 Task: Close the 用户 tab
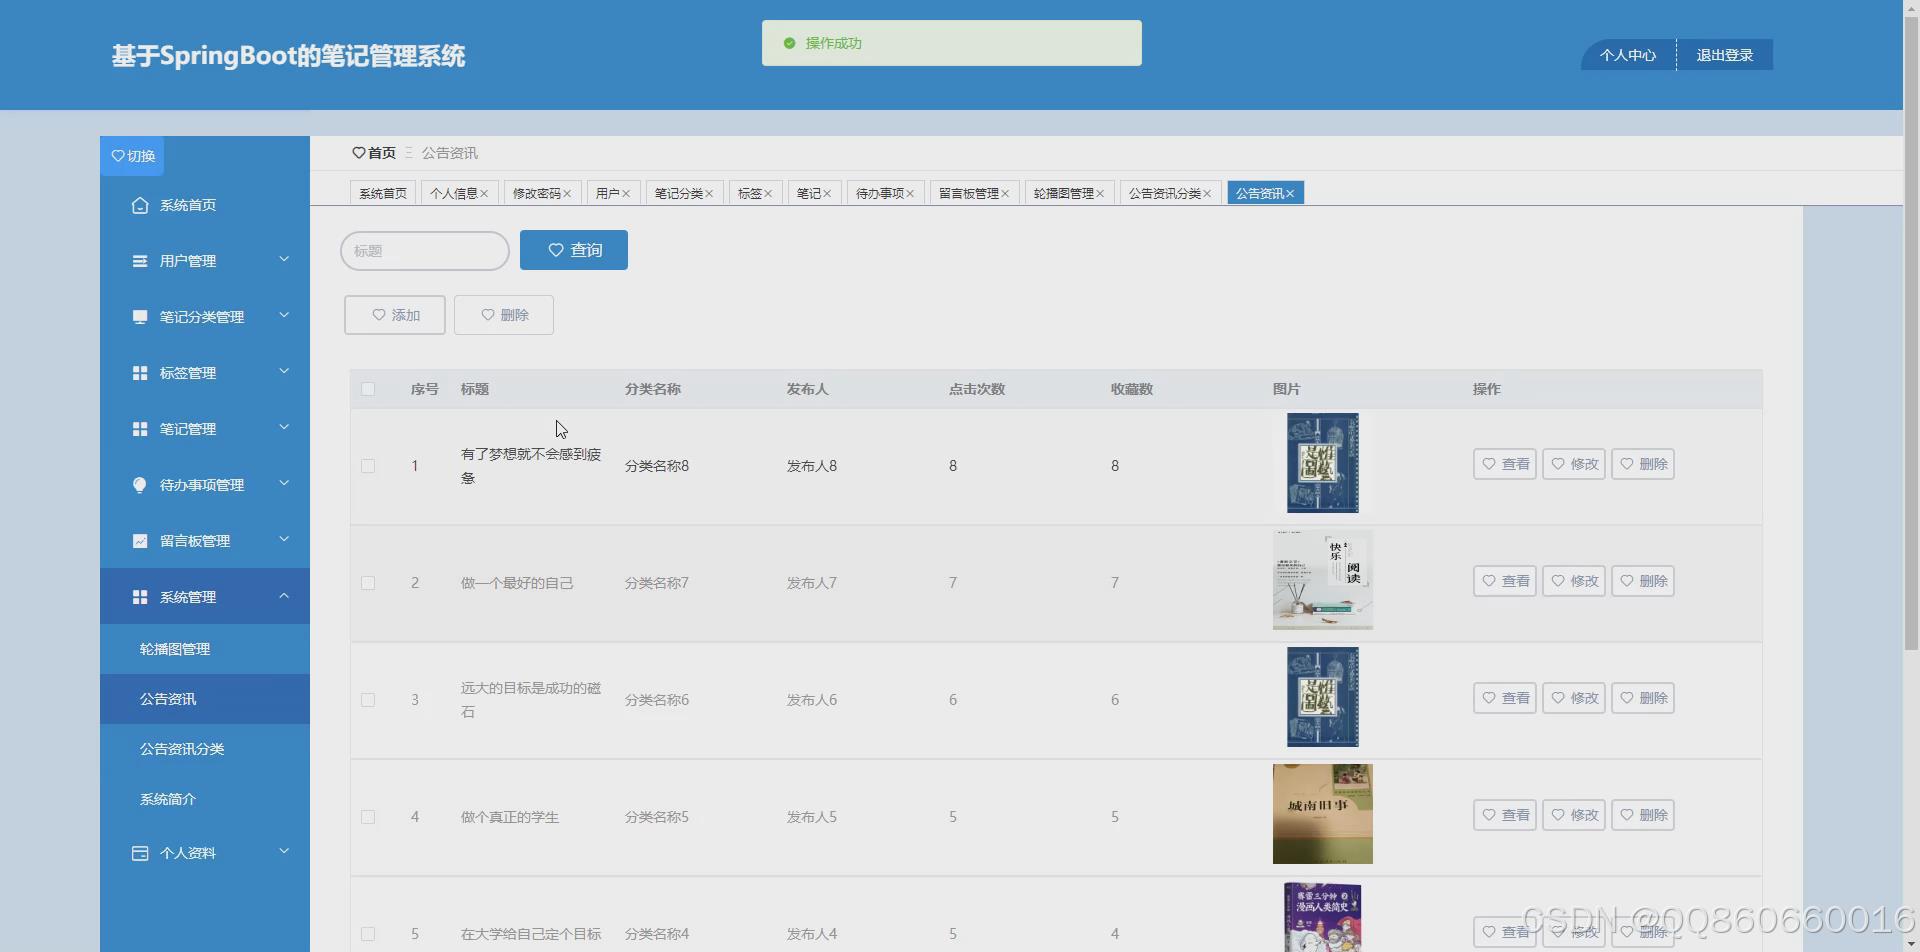[x=626, y=194]
